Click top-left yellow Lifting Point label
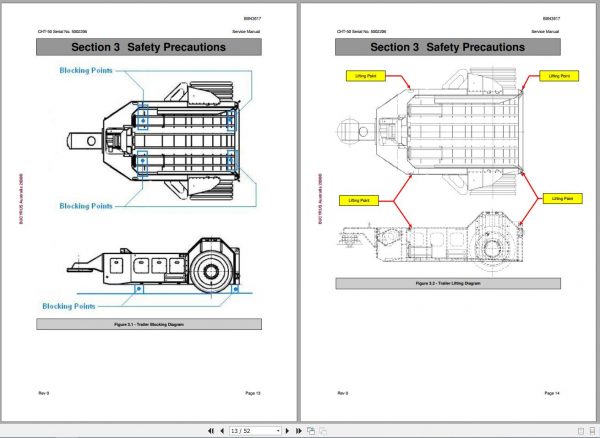The height and width of the screenshot is (438, 600). tap(366, 76)
